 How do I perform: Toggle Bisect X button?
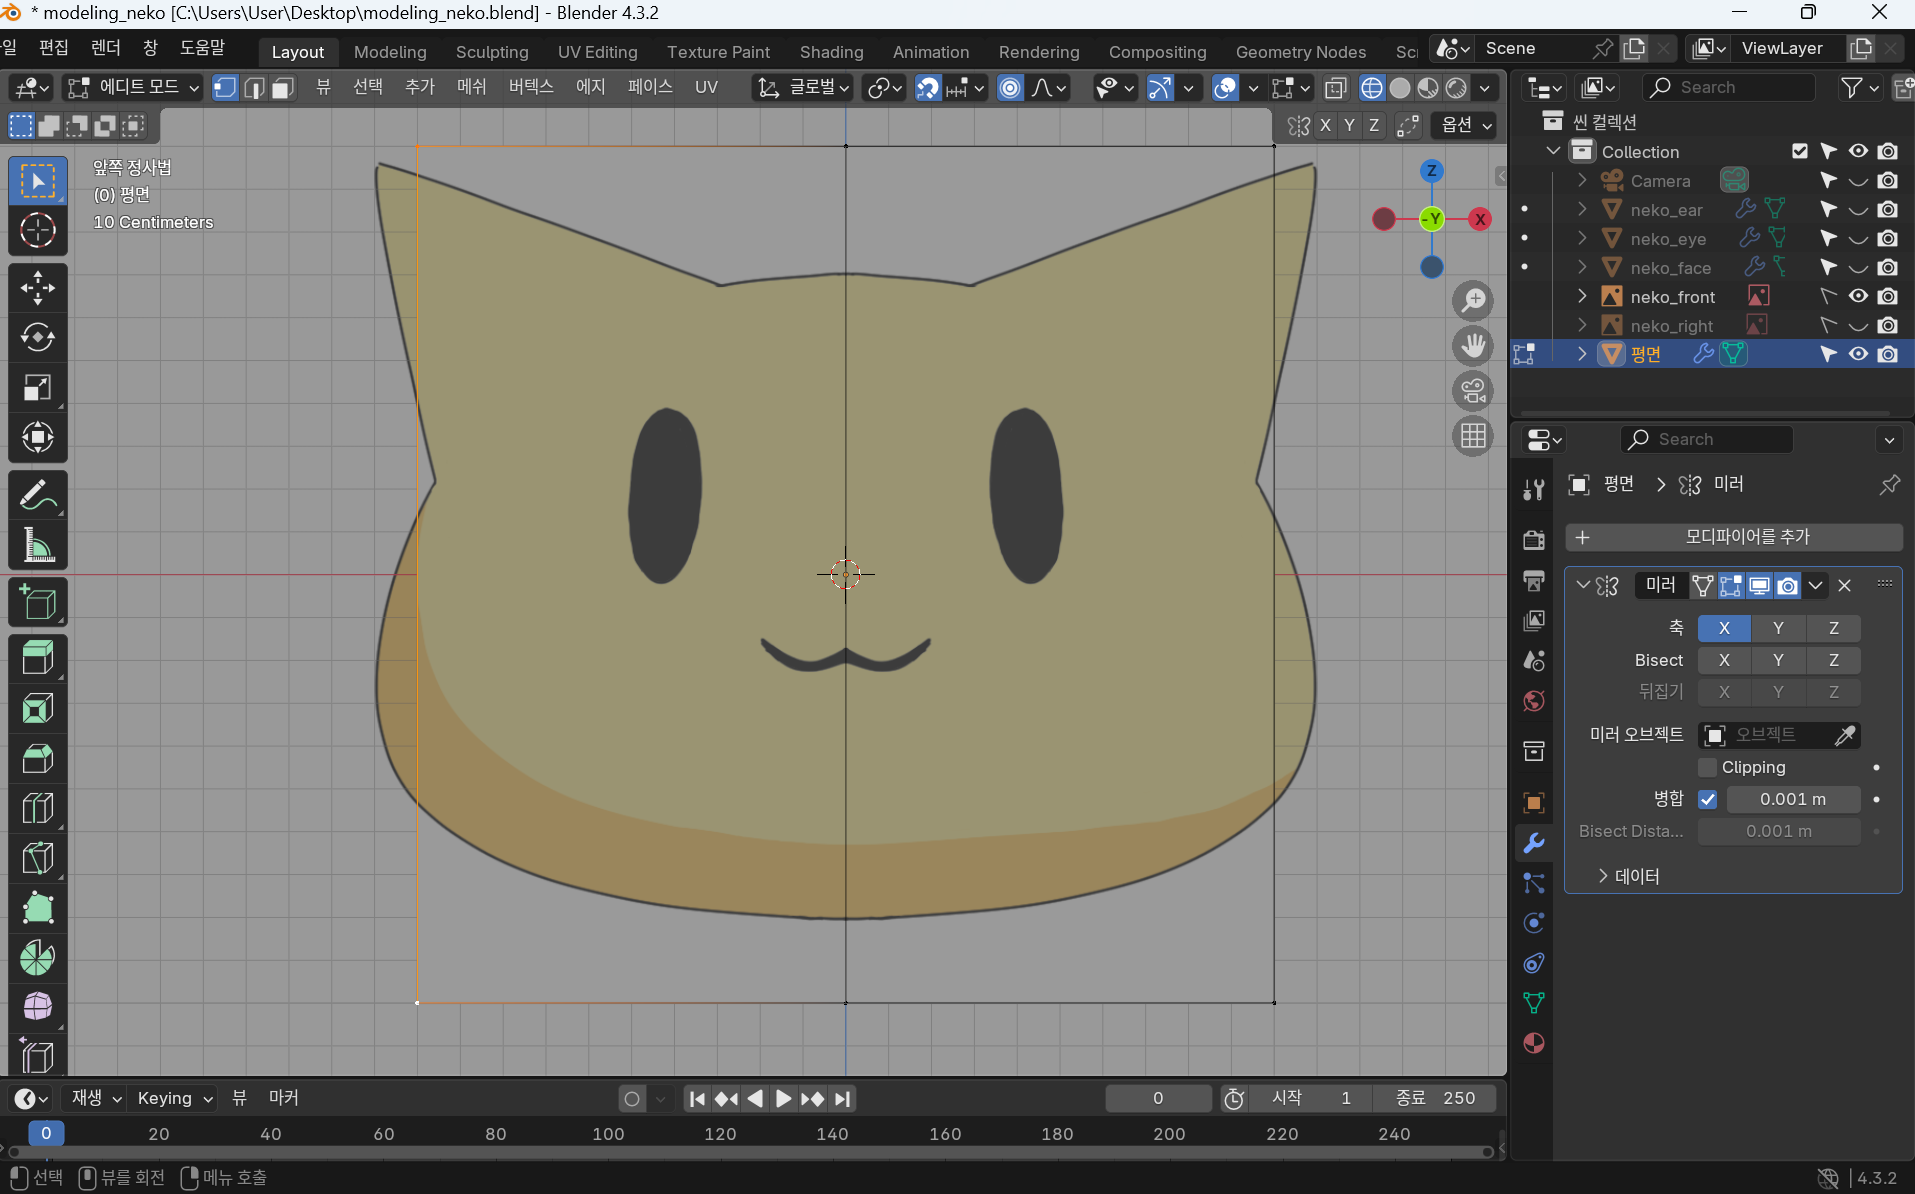pyautogui.click(x=1724, y=660)
